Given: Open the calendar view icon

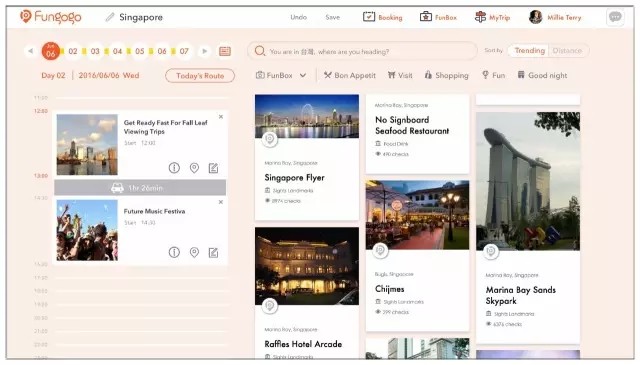Looking at the screenshot, I should tap(225, 51).
